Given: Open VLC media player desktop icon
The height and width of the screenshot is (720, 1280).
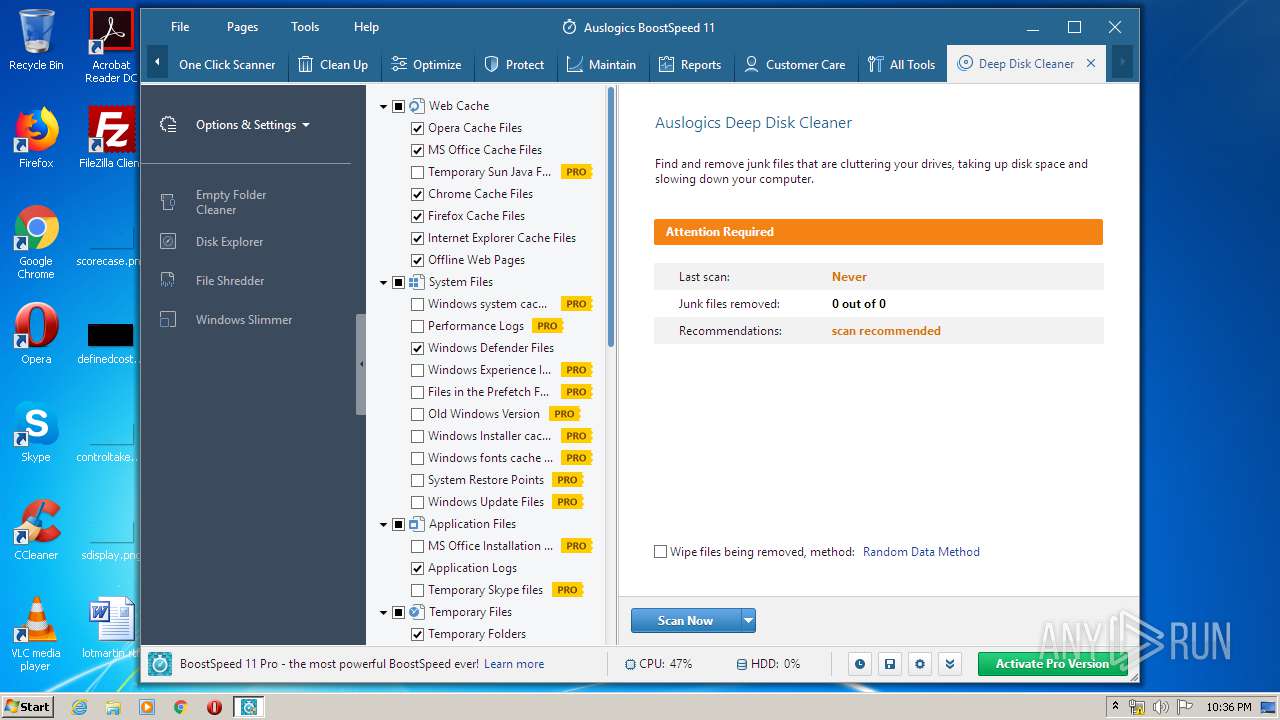Looking at the screenshot, I should pos(36,634).
